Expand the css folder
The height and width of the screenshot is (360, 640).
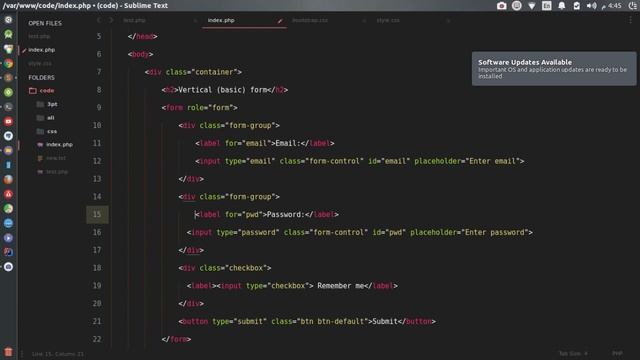coord(47,131)
